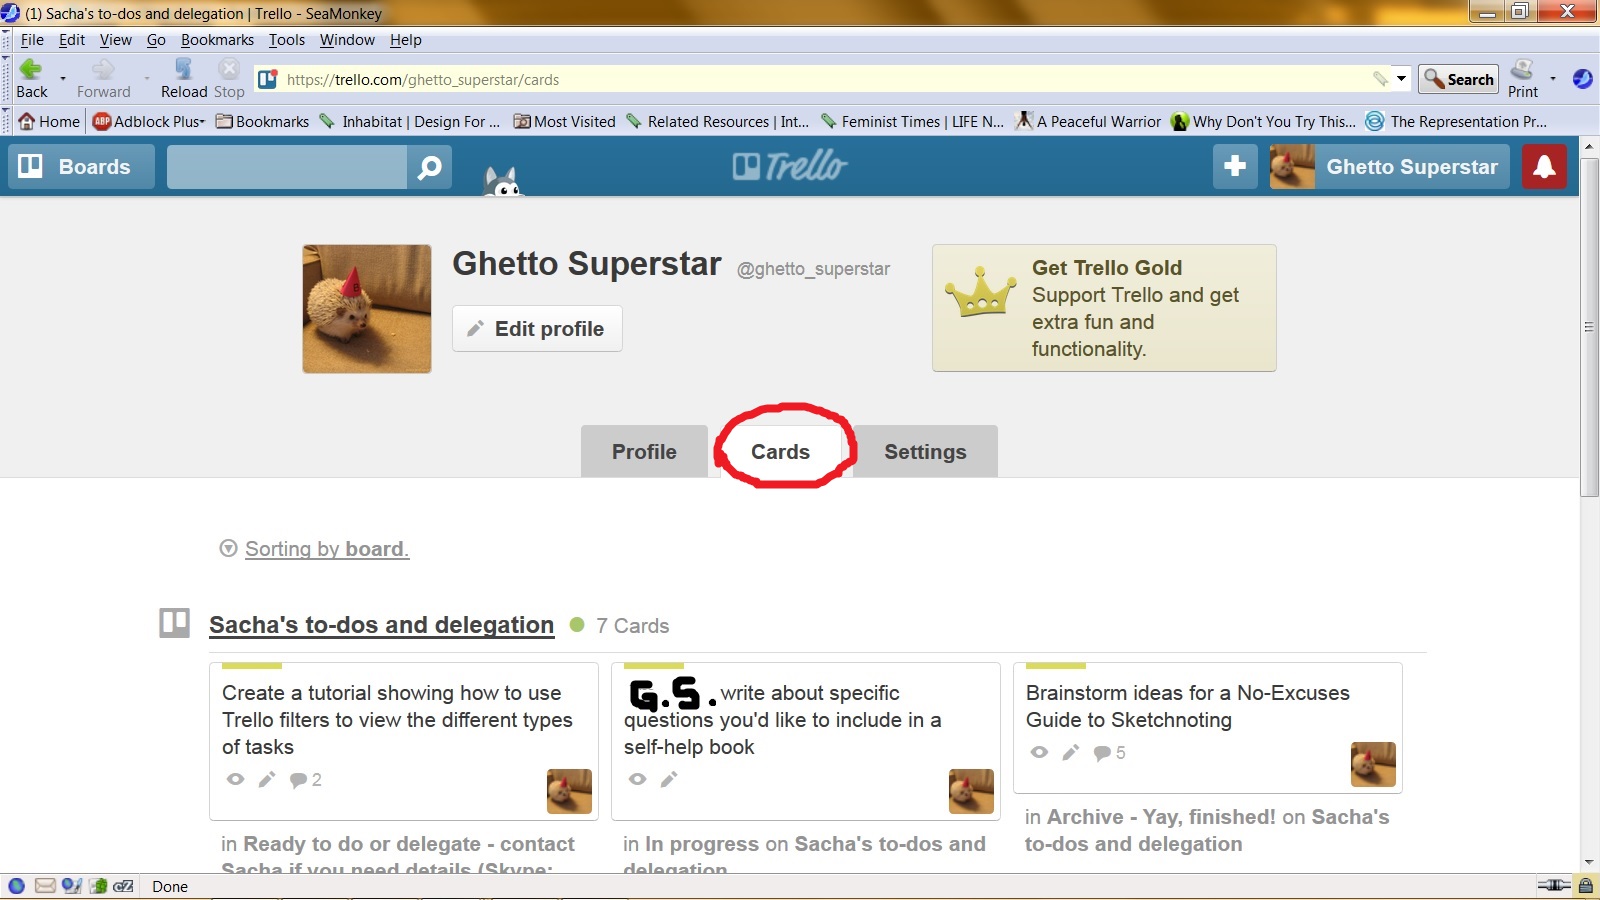Click the yellow label on the tutorial card
Screen dimensions: 1600x900
[252, 665]
